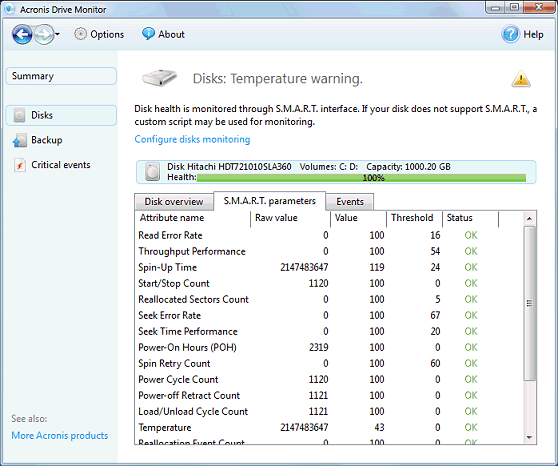
Task: Select Seek Time Performance row
Action: click(x=329, y=331)
